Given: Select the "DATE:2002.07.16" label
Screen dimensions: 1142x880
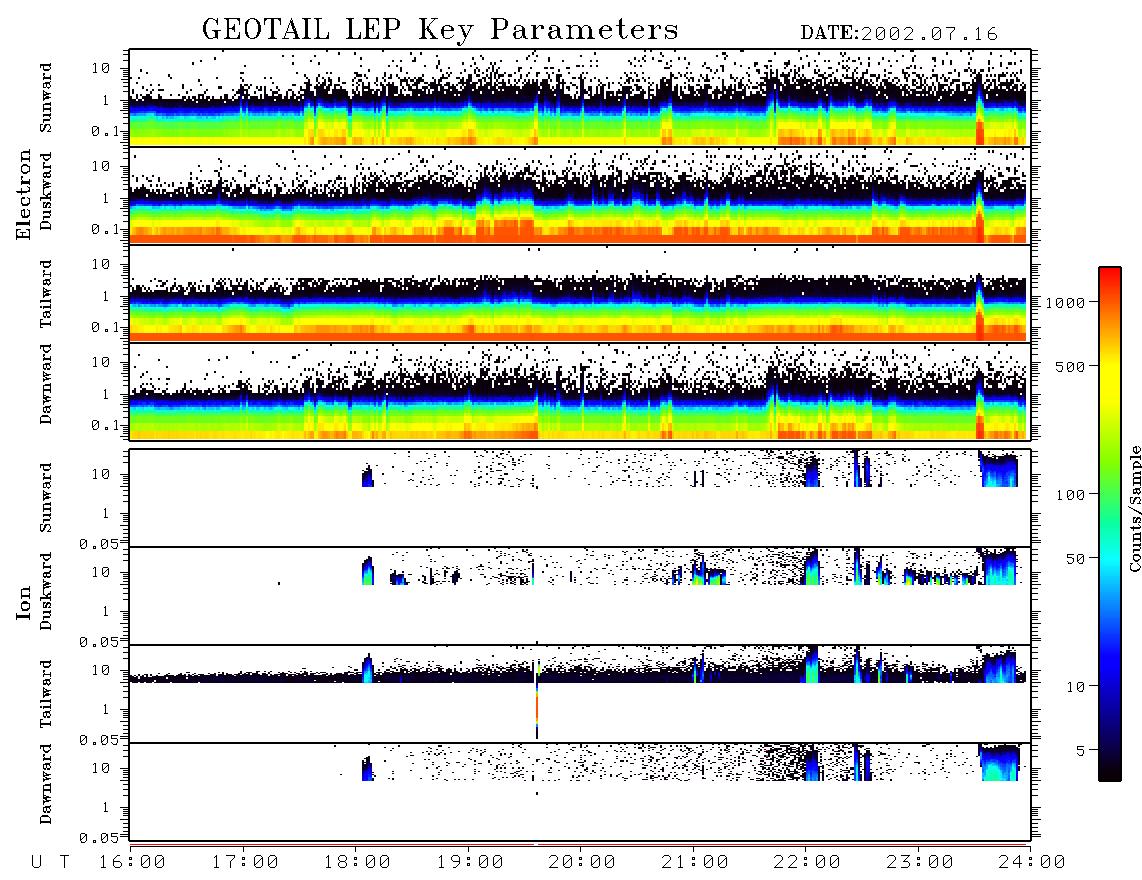Looking at the screenshot, I should tap(899, 34).
